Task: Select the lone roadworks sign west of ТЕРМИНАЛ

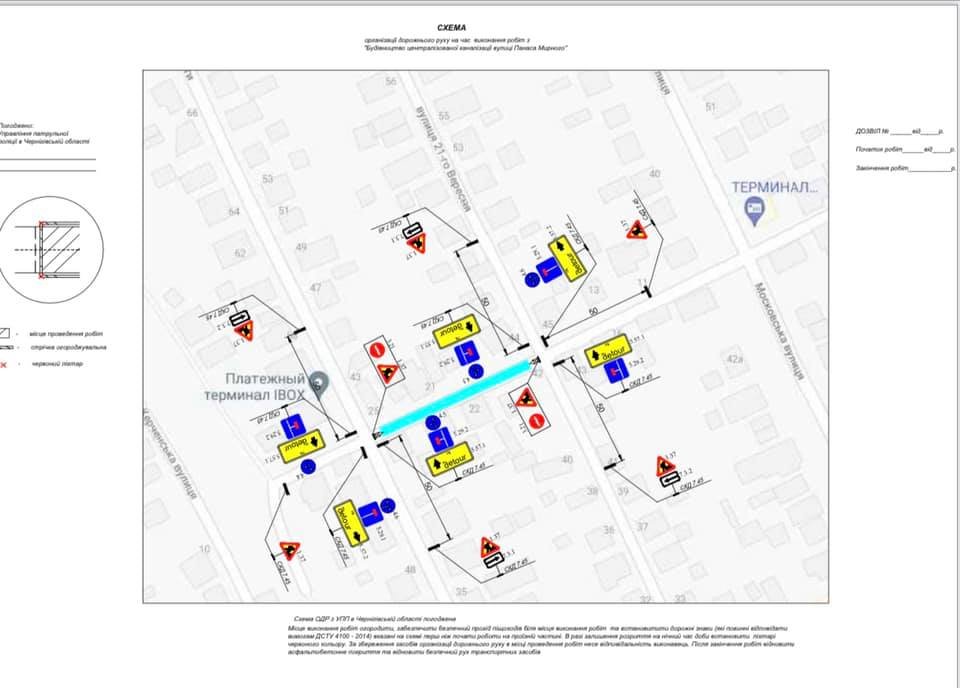Action: (x=634, y=230)
